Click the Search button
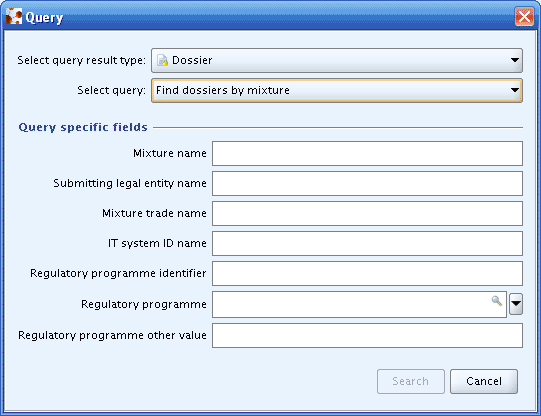 coord(411,381)
